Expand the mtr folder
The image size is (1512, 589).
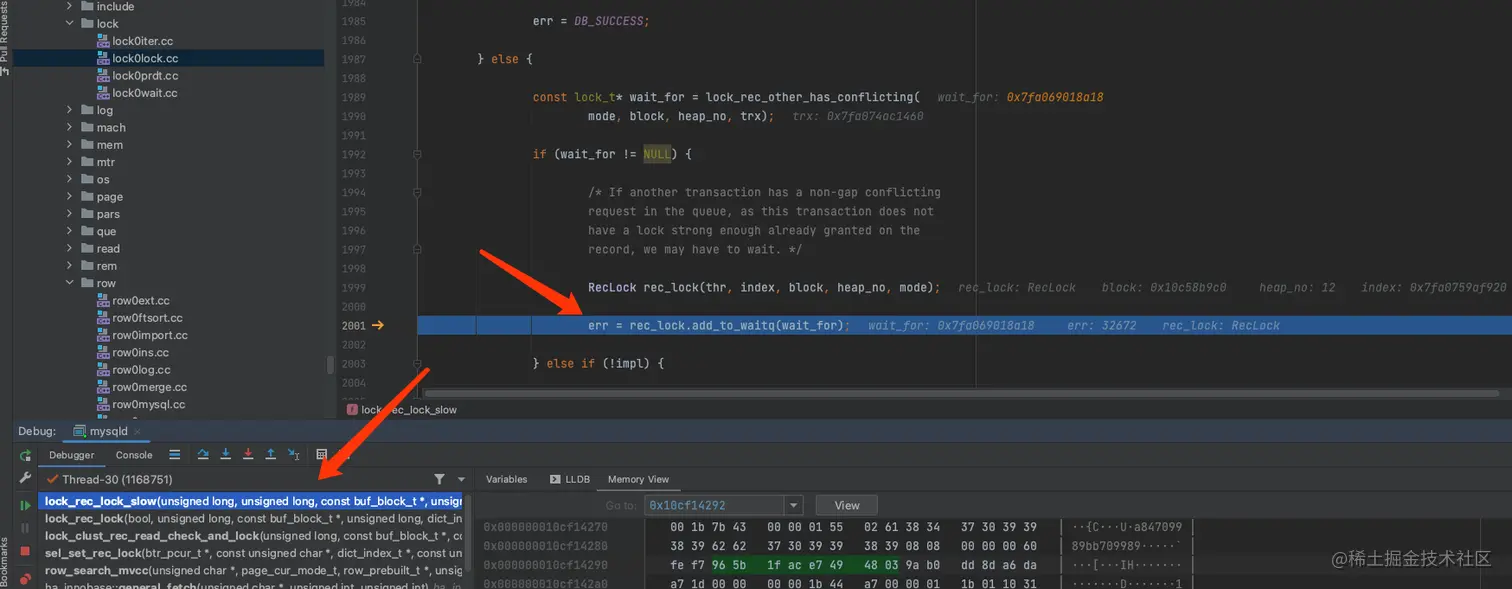(69, 162)
